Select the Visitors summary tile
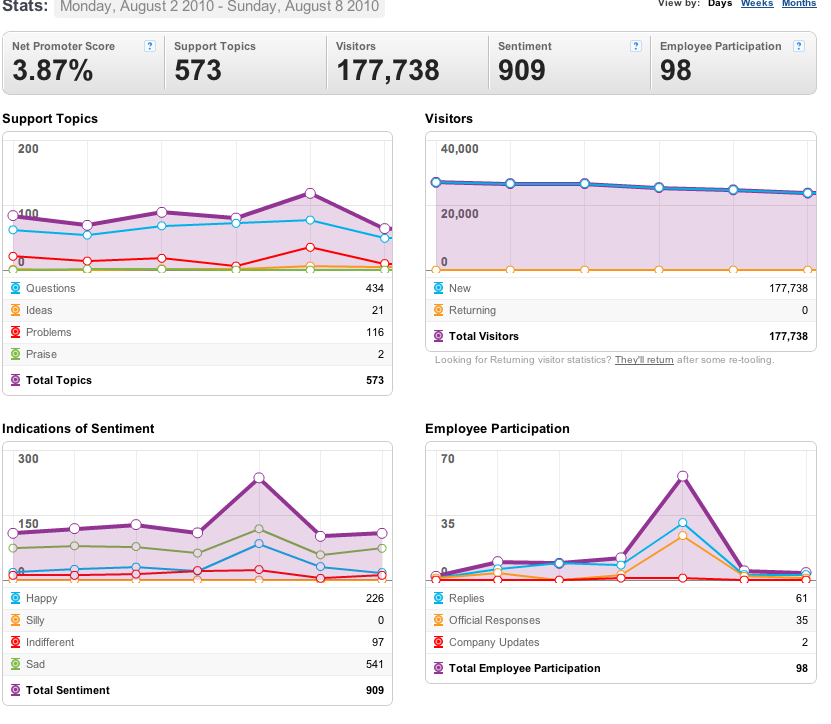The height and width of the screenshot is (724, 831). [407, 63]
